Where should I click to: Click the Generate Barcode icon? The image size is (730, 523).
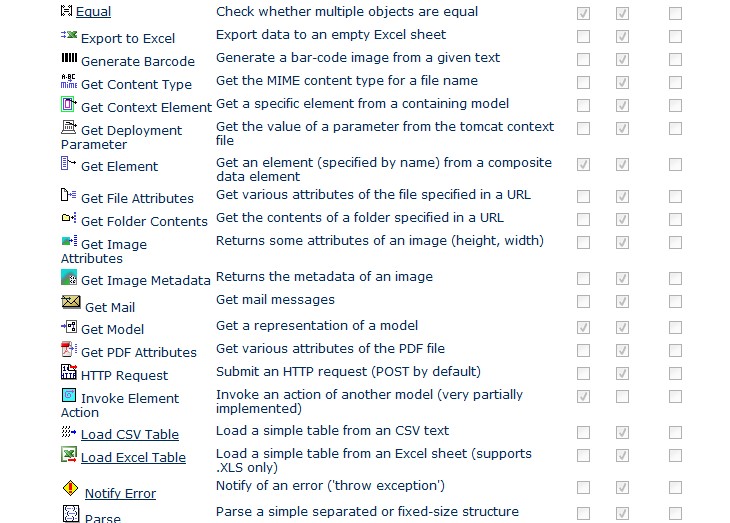point(69,59)
